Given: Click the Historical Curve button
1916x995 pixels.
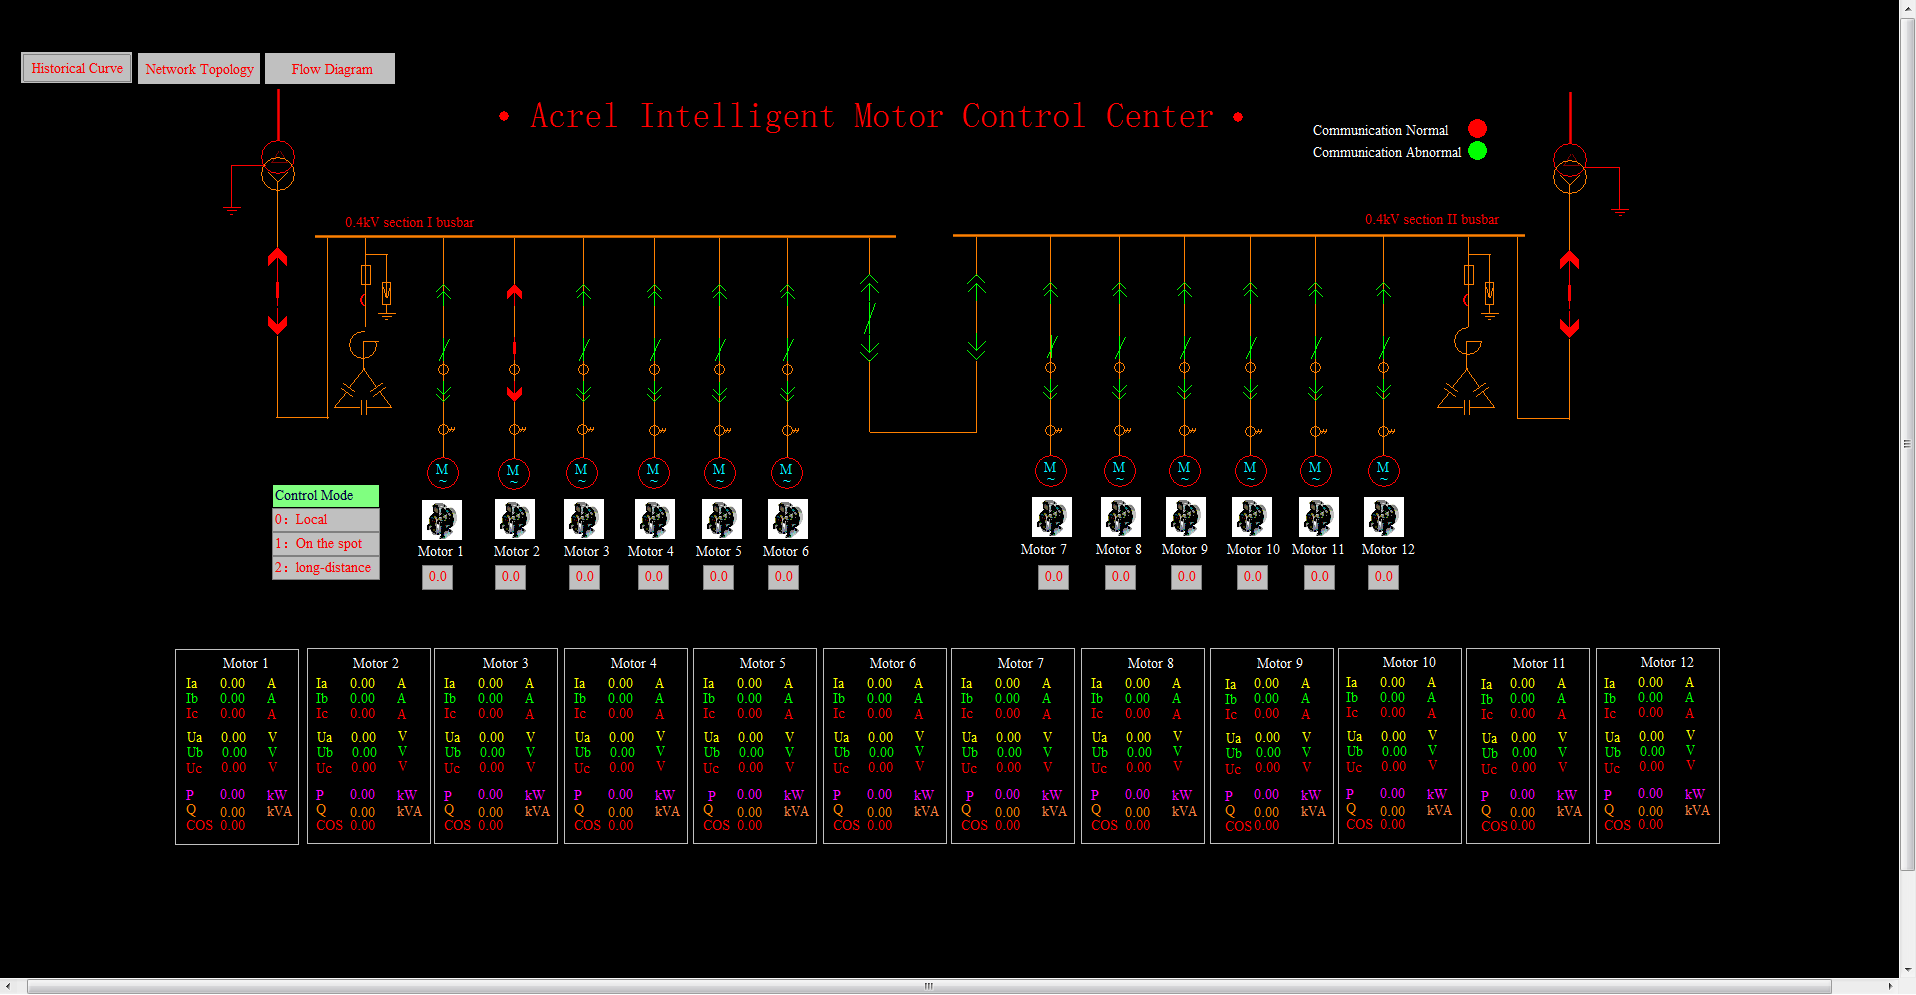Looking at the screenshot, I should (x=76, y=68).
